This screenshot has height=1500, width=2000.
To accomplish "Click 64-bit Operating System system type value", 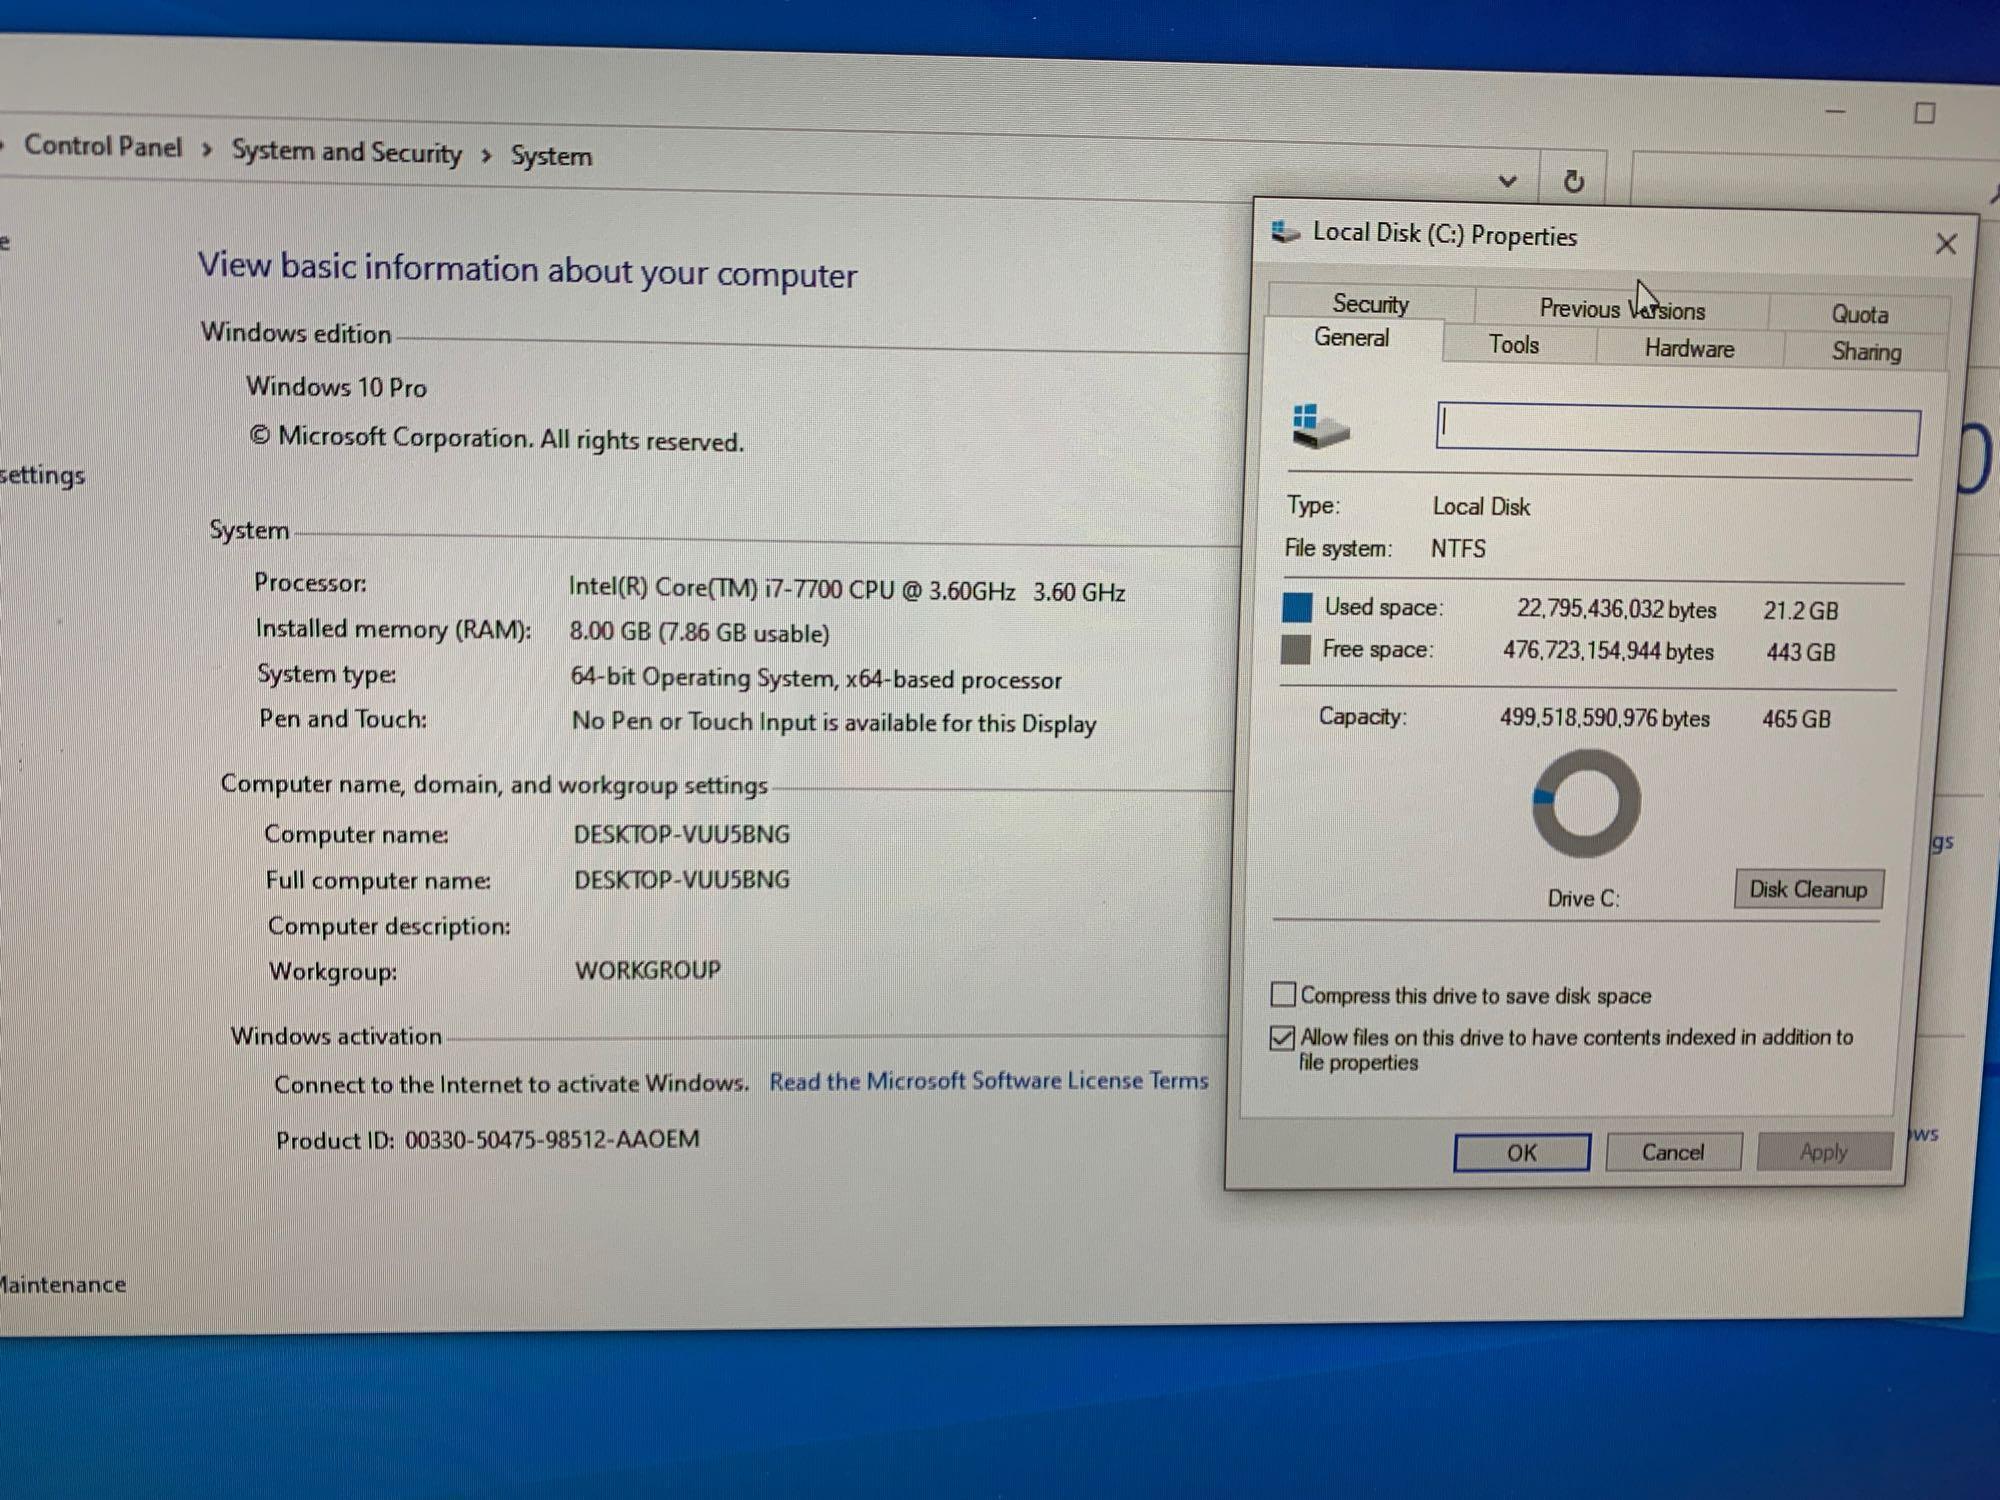I will click(x=816, y=679).
